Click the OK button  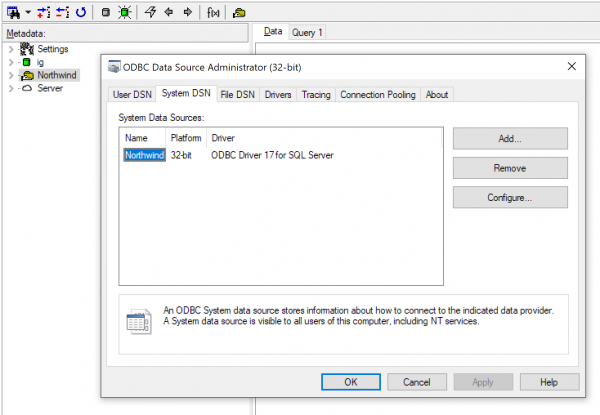351,382
